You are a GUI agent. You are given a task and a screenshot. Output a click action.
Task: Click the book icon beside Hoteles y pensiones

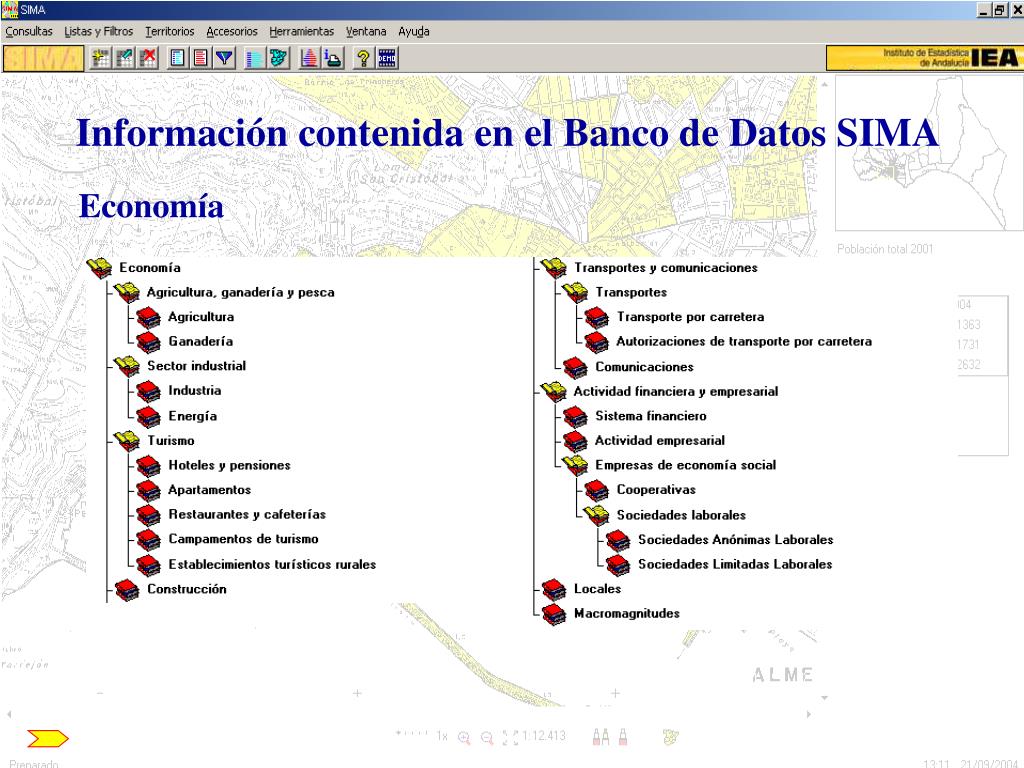pos(148,466)
